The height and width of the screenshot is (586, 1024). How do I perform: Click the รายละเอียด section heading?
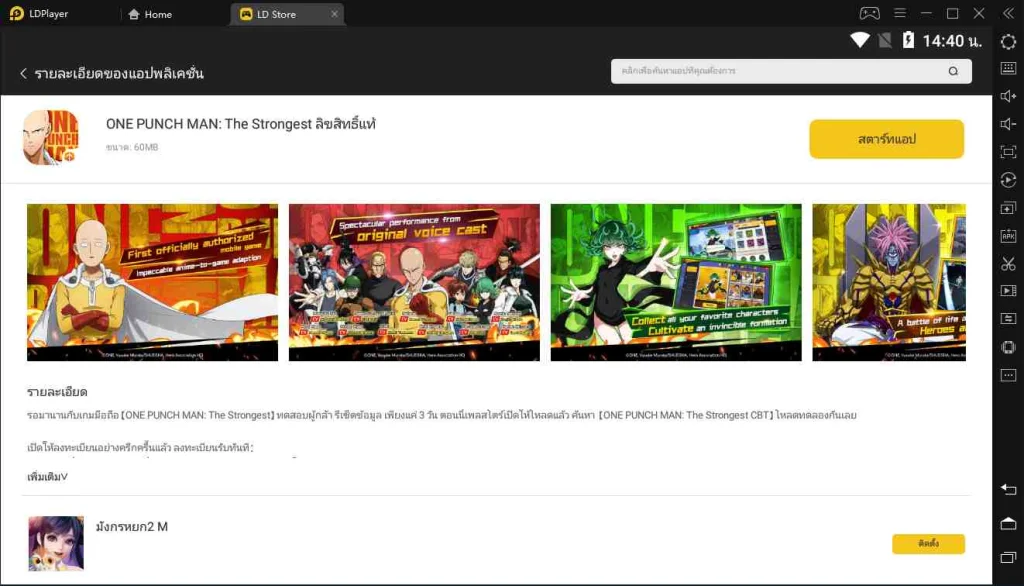57,392
